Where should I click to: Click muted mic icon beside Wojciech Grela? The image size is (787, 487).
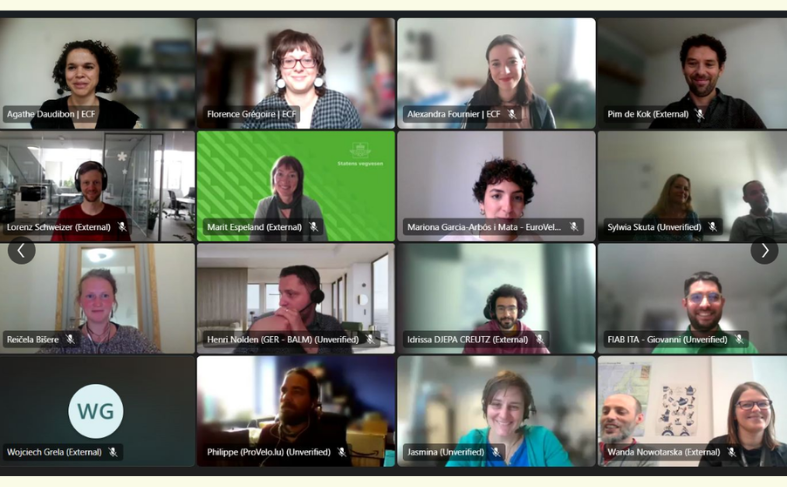pos(113,452)
